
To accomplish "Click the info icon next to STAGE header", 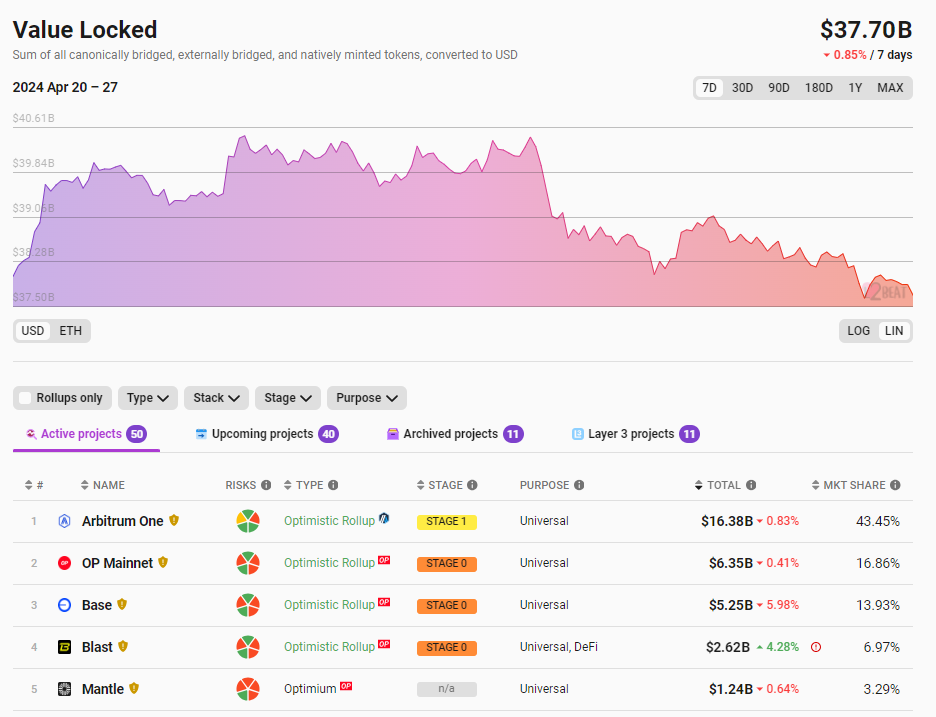I will click(472, 485).
